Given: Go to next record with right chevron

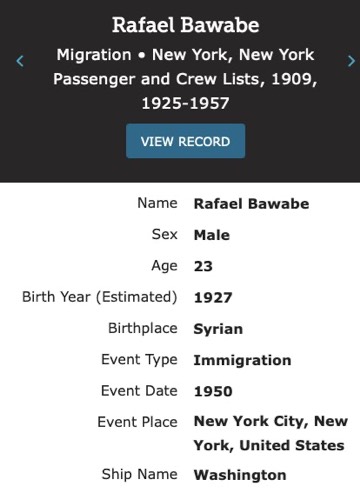Looking at the screenshot, I should (351, 61).
